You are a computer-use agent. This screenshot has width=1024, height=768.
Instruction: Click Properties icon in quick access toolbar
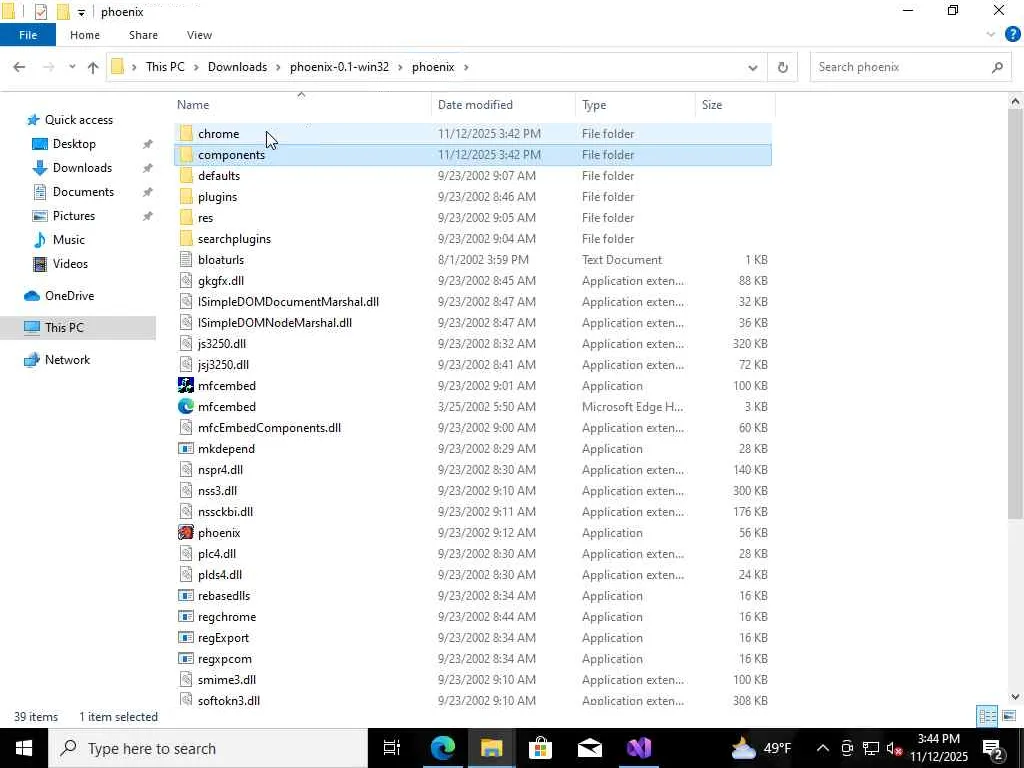[x=40, y=11]
